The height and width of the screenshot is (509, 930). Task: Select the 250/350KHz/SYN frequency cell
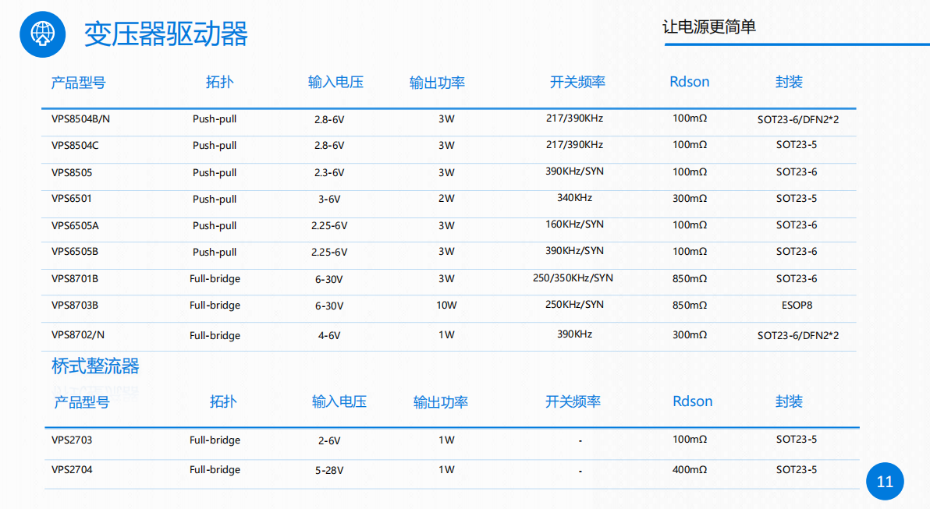(x=573, y=278)
